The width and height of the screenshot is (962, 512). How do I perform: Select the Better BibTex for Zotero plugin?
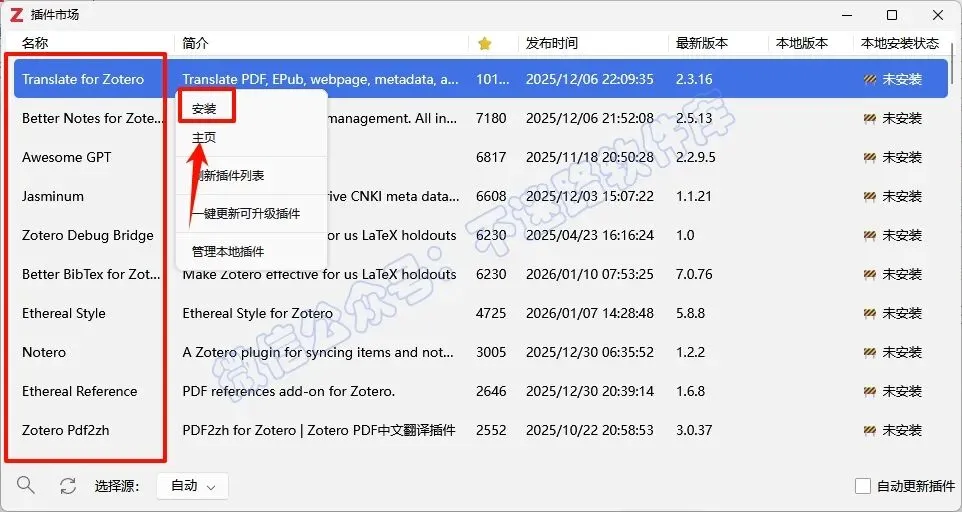pos(91,274)
